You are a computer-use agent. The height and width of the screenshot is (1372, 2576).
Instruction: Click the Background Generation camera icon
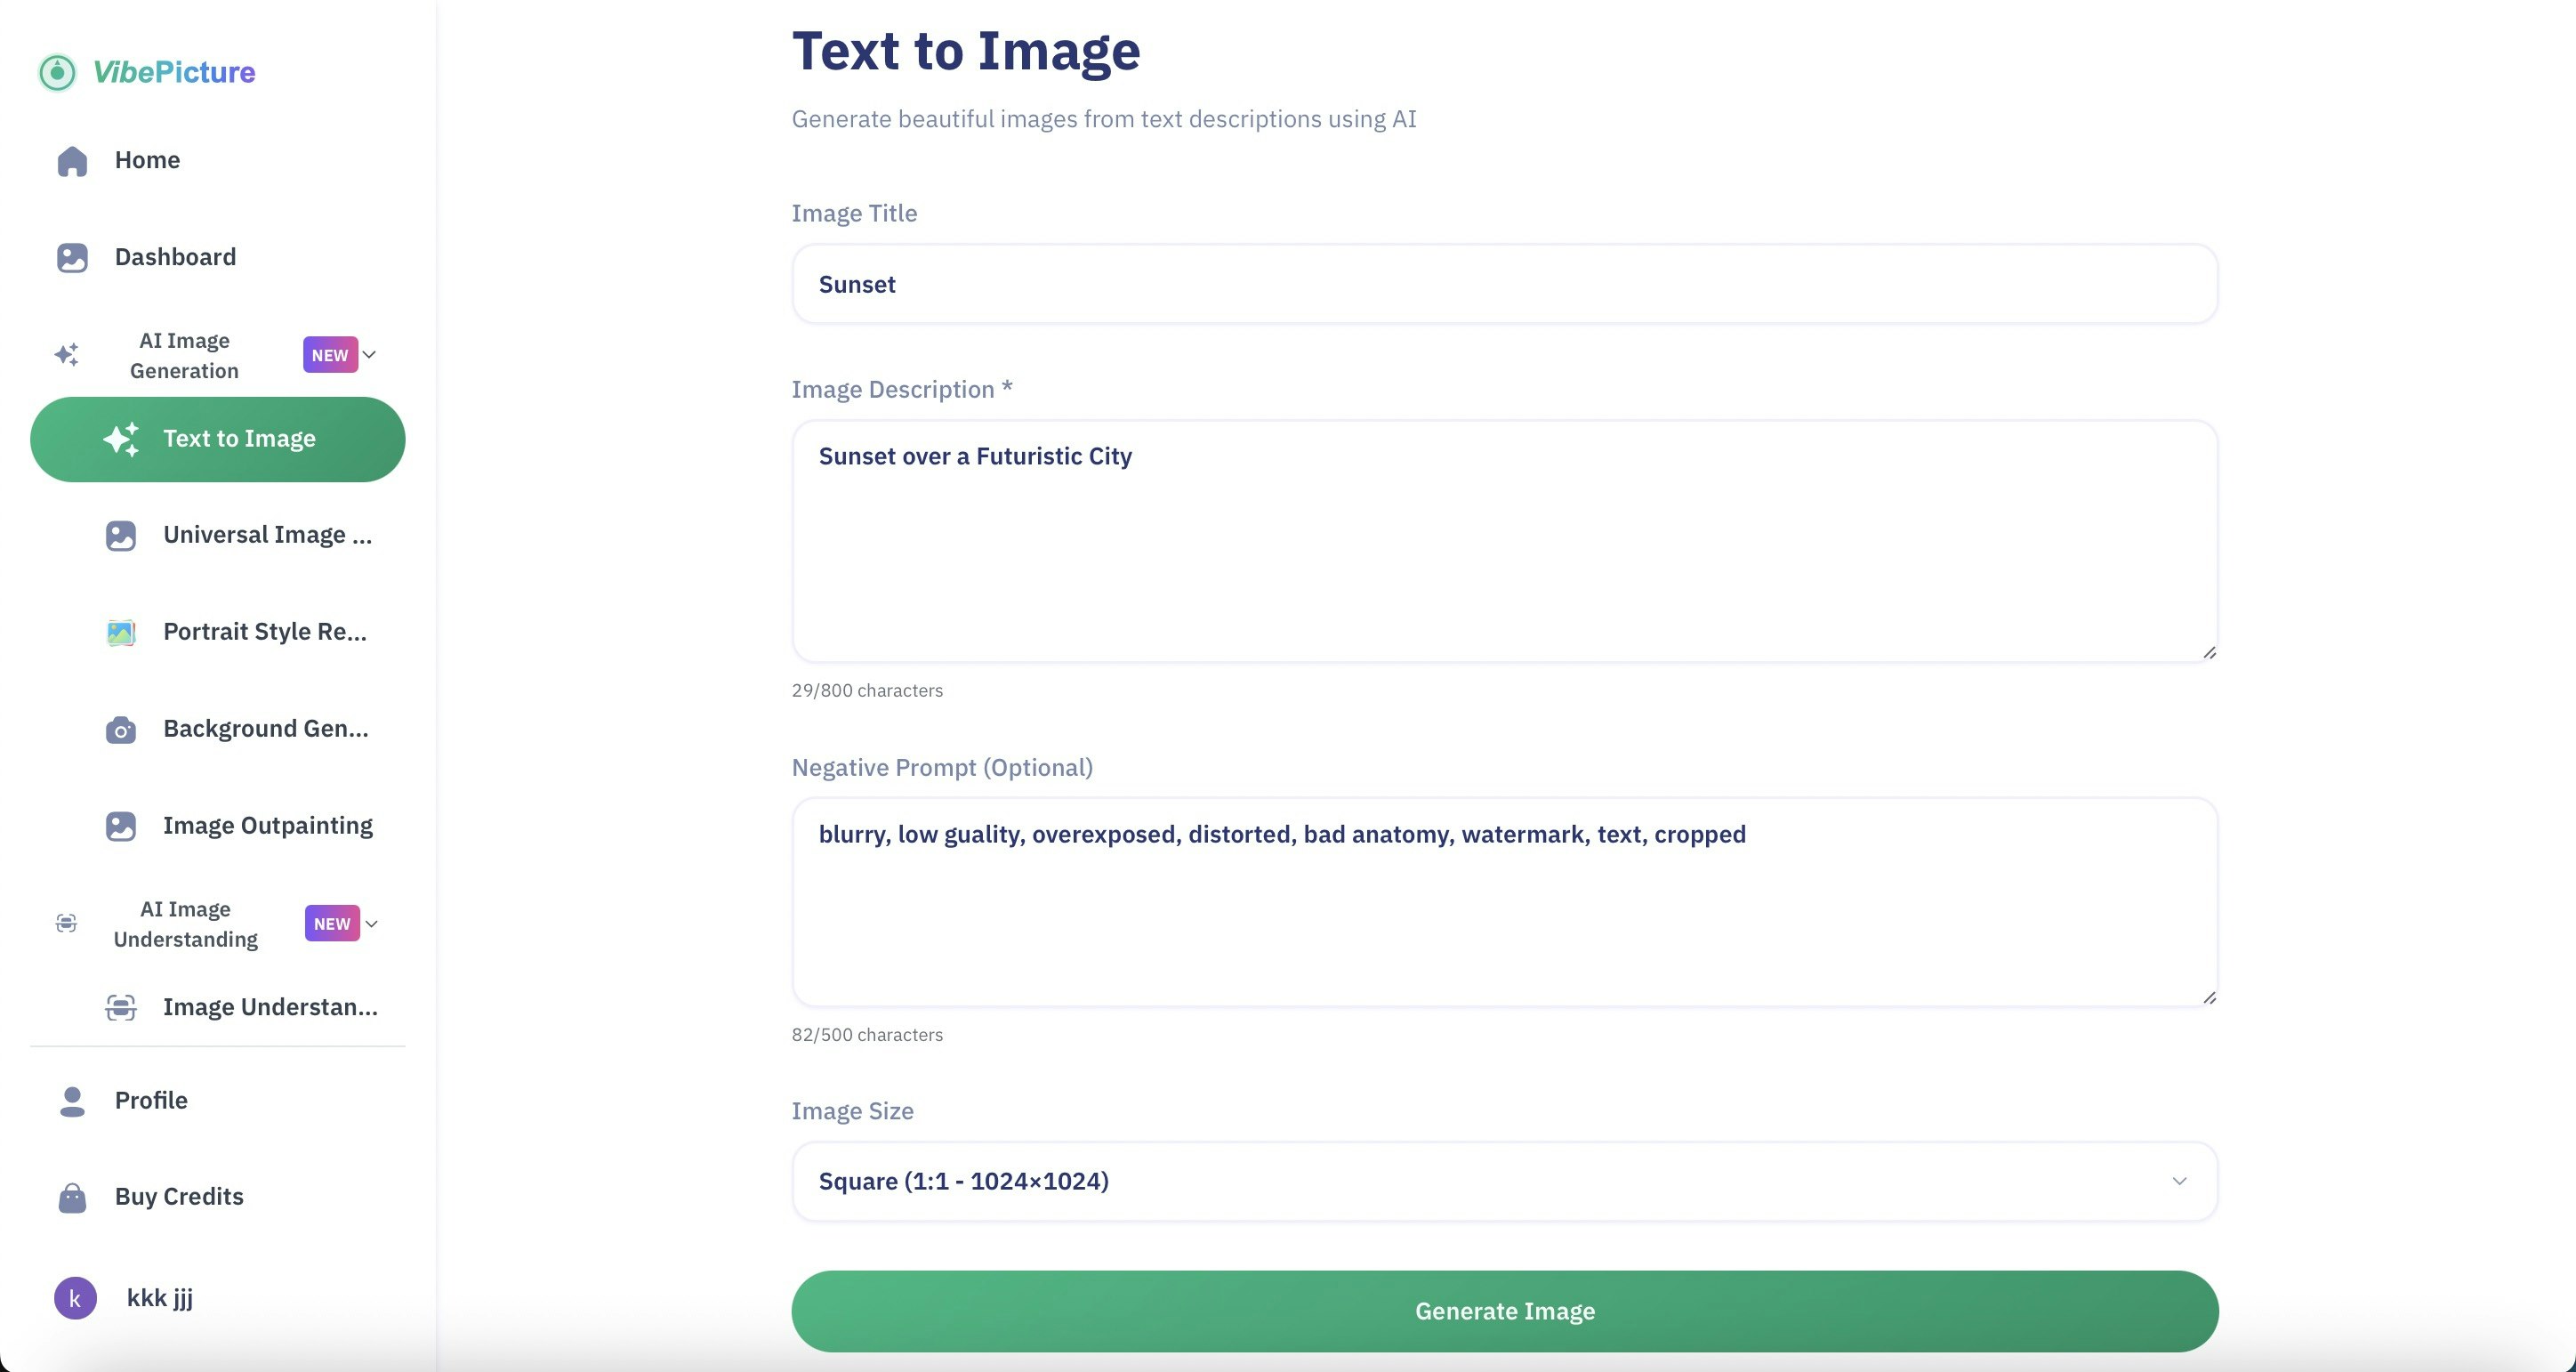click(x=121, y=730)
